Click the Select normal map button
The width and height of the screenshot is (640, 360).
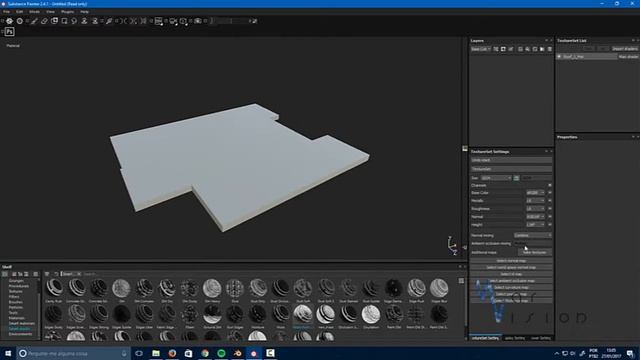(511, 261)
